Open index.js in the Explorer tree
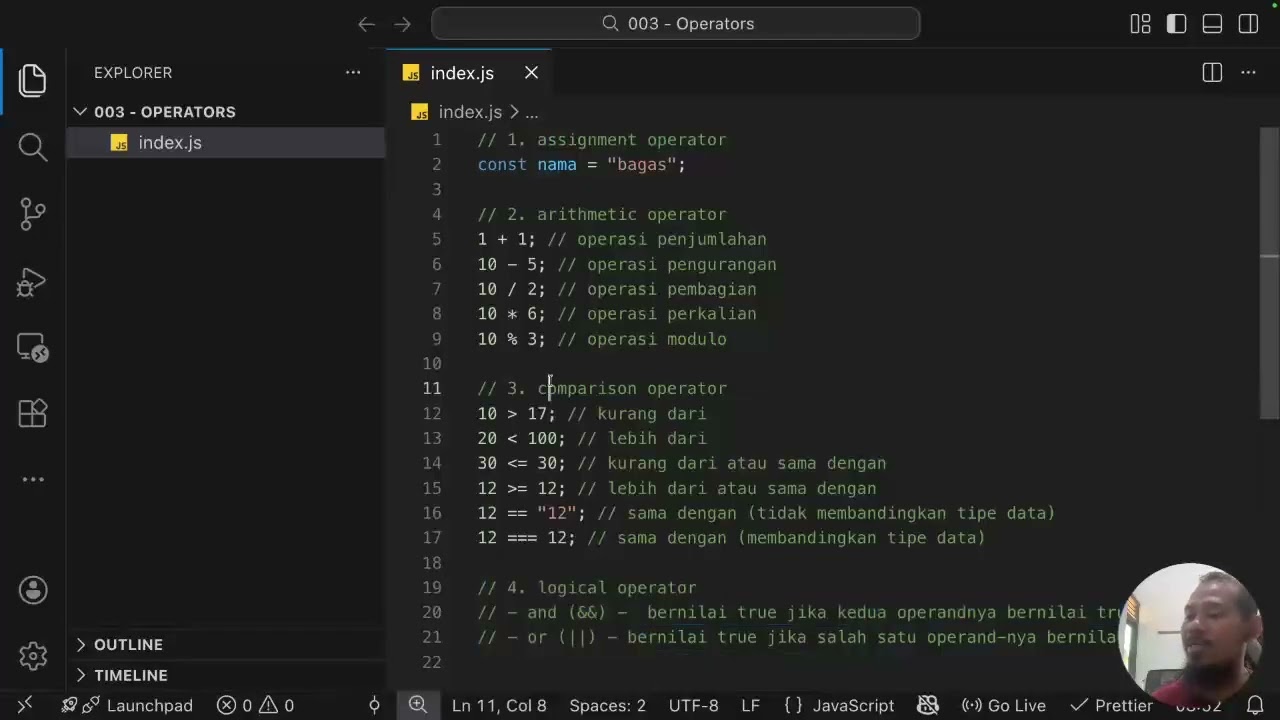Screen dimensions: 1280x720 tap(226, 143)
